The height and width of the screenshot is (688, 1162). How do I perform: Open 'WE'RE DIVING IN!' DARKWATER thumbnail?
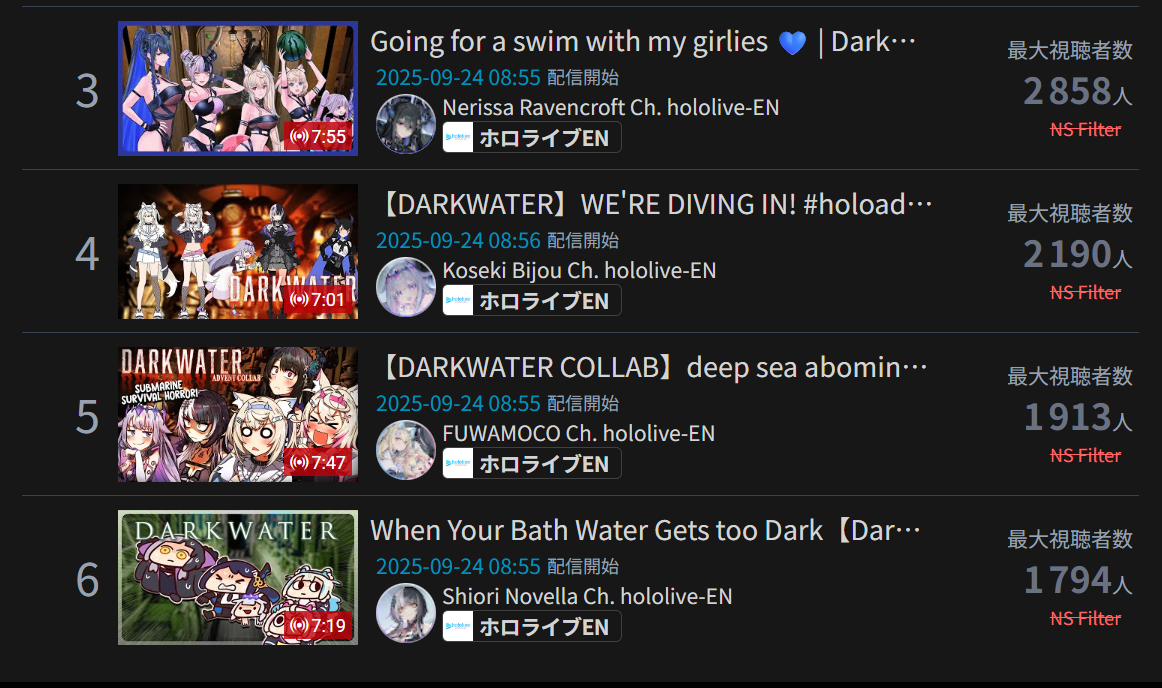point(238,251)
